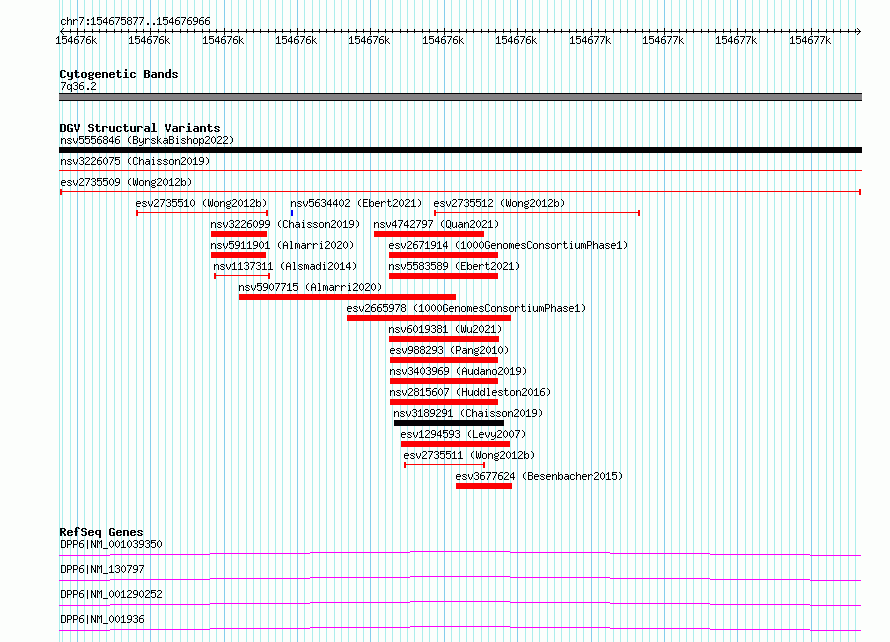Click the red esv988293 bar
This screenshot has height=642, width=890.
click(x=443, y=360)
